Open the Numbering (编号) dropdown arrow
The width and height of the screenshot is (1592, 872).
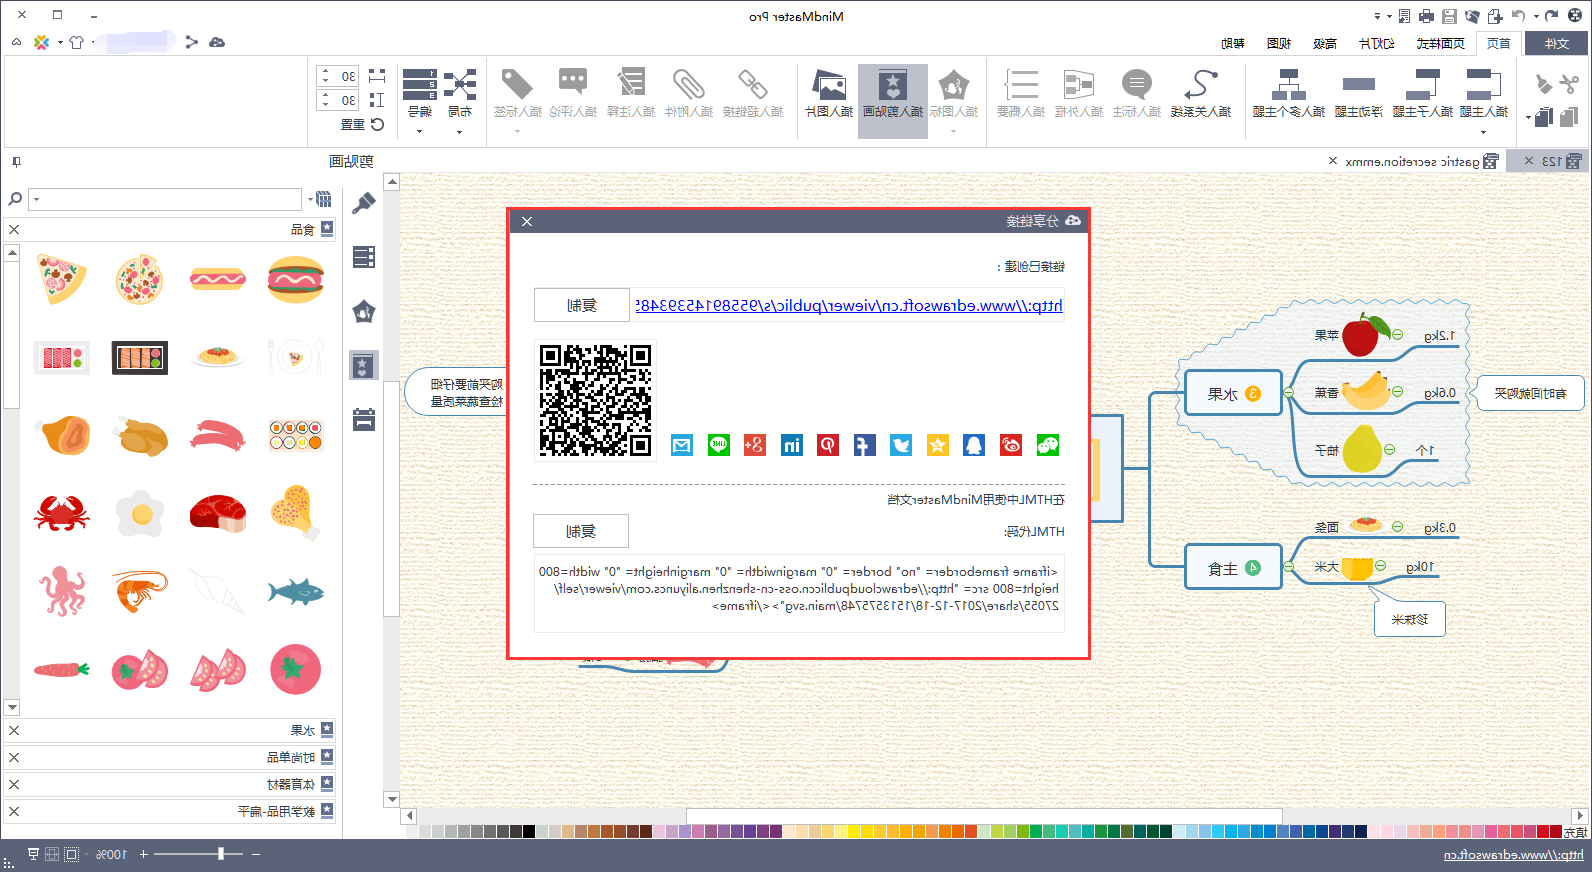click(x=419, y=132)
